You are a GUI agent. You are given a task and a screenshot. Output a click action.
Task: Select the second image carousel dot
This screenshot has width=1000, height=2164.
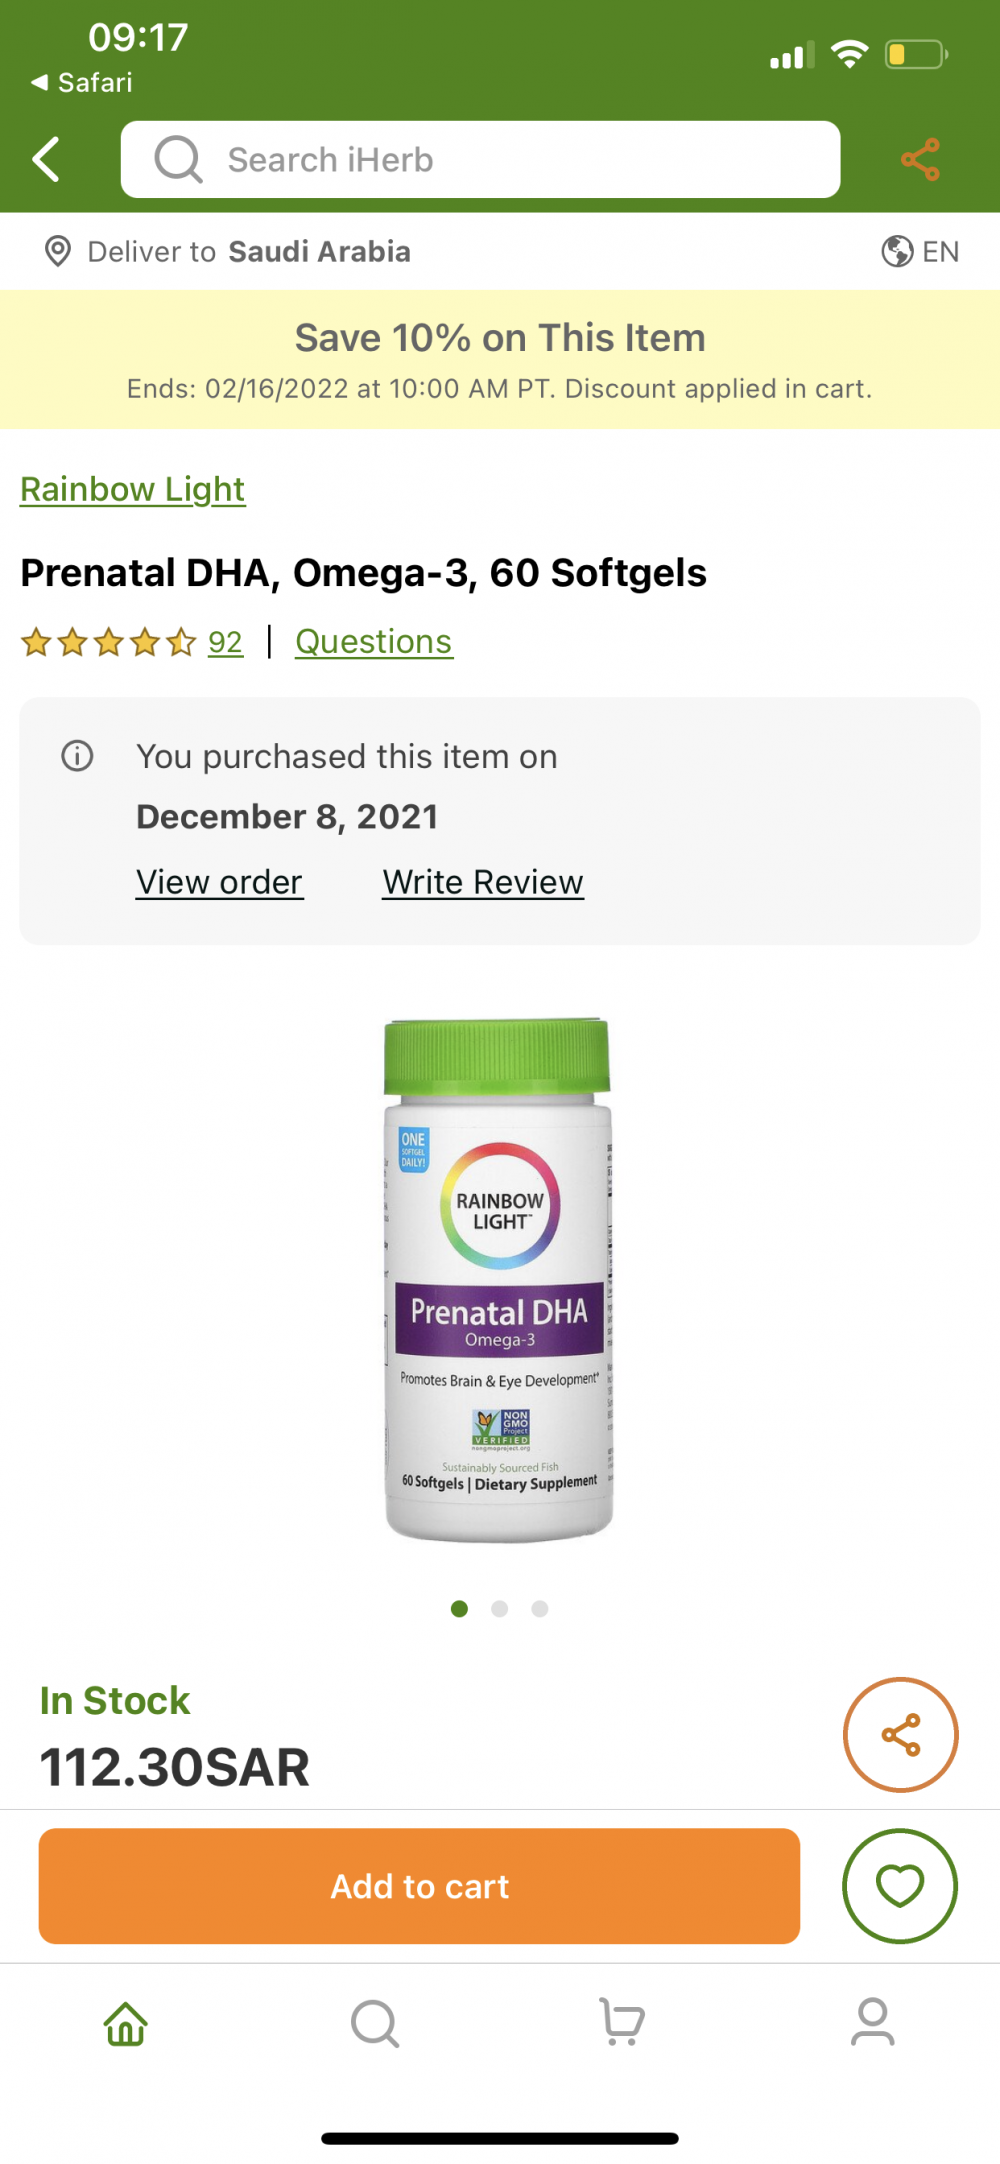click(x=500, y=1609)
